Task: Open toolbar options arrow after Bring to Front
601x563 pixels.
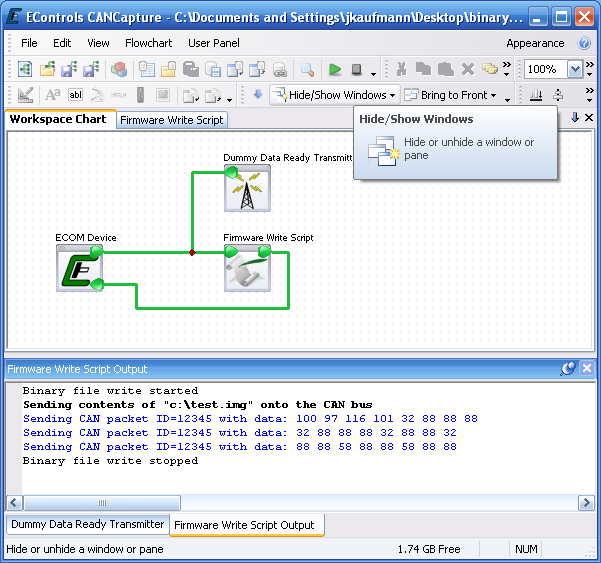Action: 507,99
